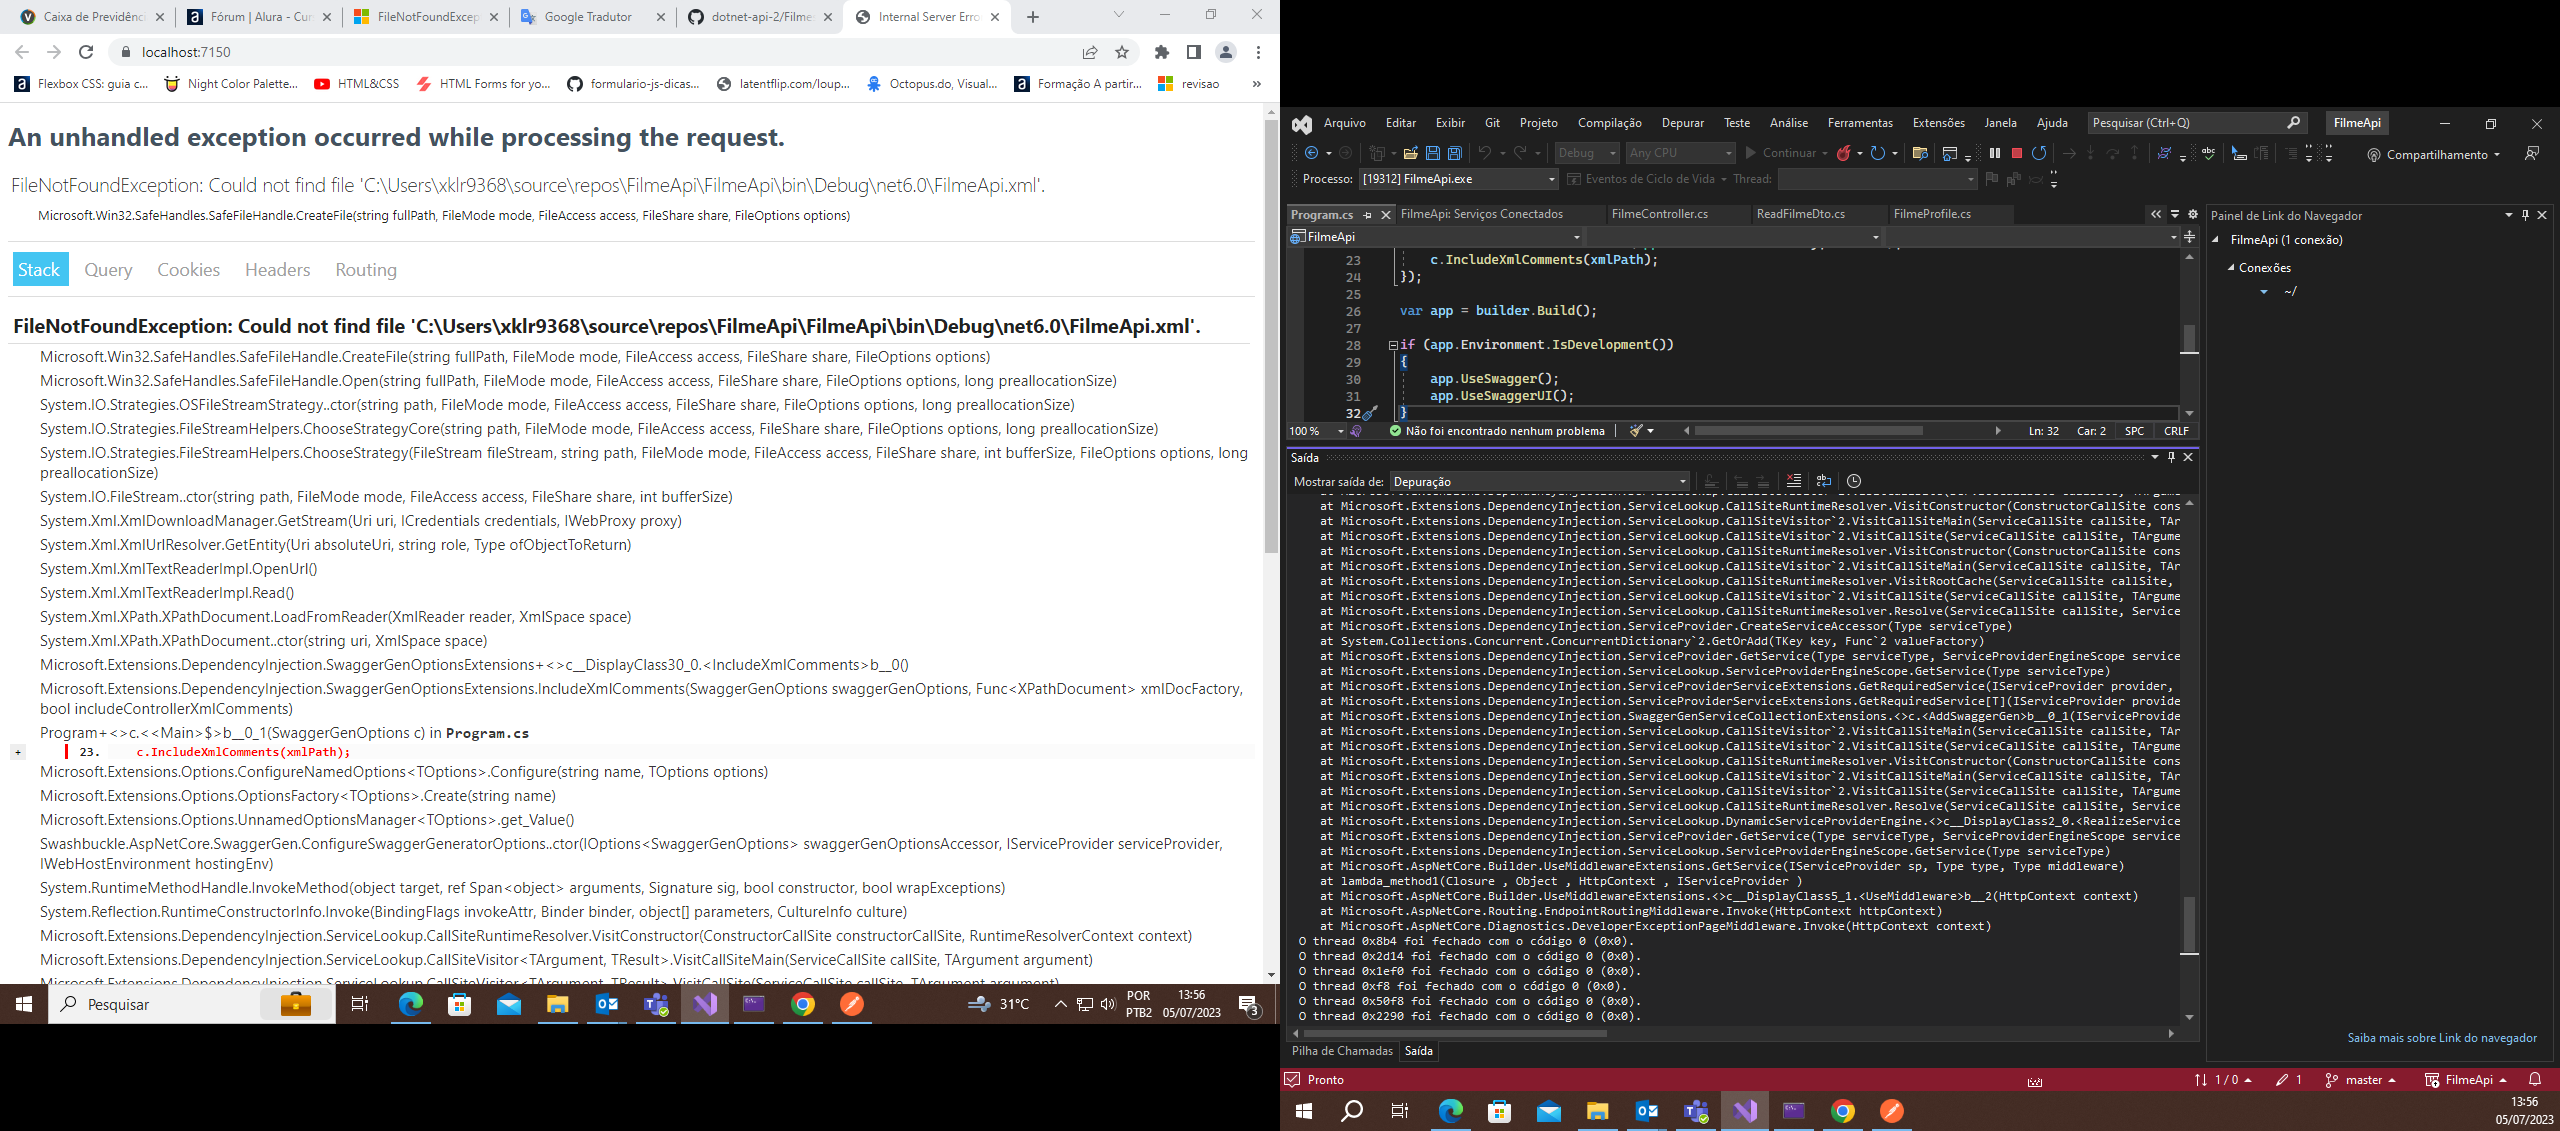Viewport: 2560px width, 1131px height.
Task: Click Undo arrow in Visual Studio toolbar
Action: pos(1485,153)
